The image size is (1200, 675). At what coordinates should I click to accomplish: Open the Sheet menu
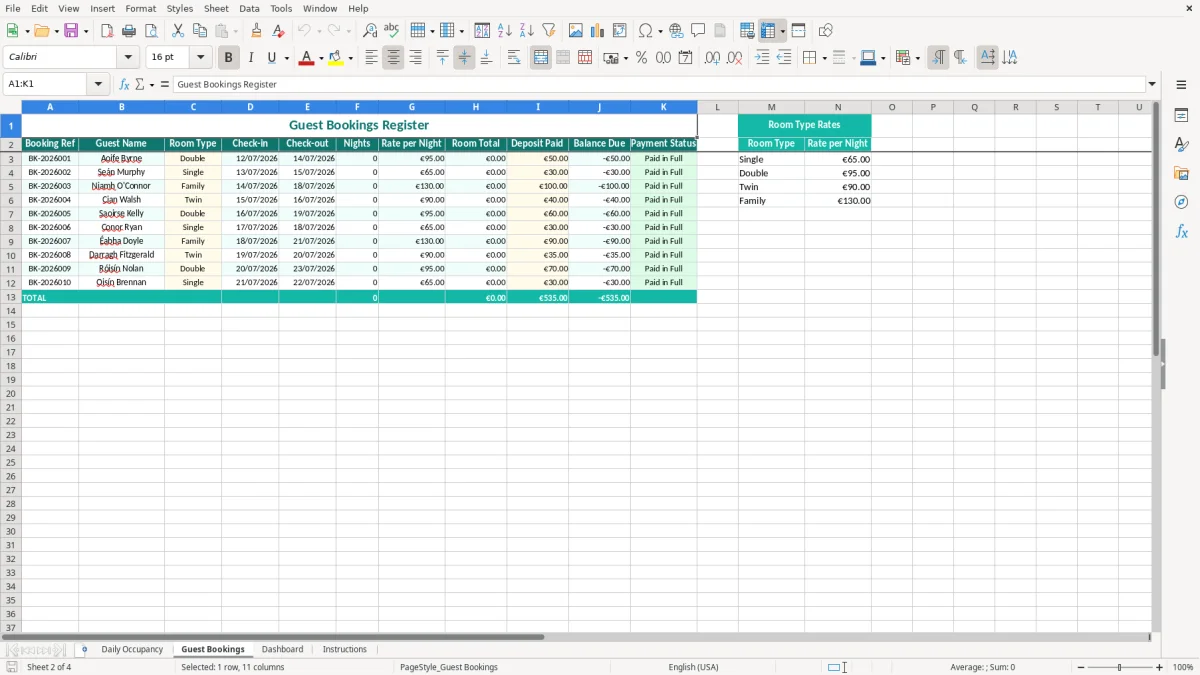coord(216,8)
